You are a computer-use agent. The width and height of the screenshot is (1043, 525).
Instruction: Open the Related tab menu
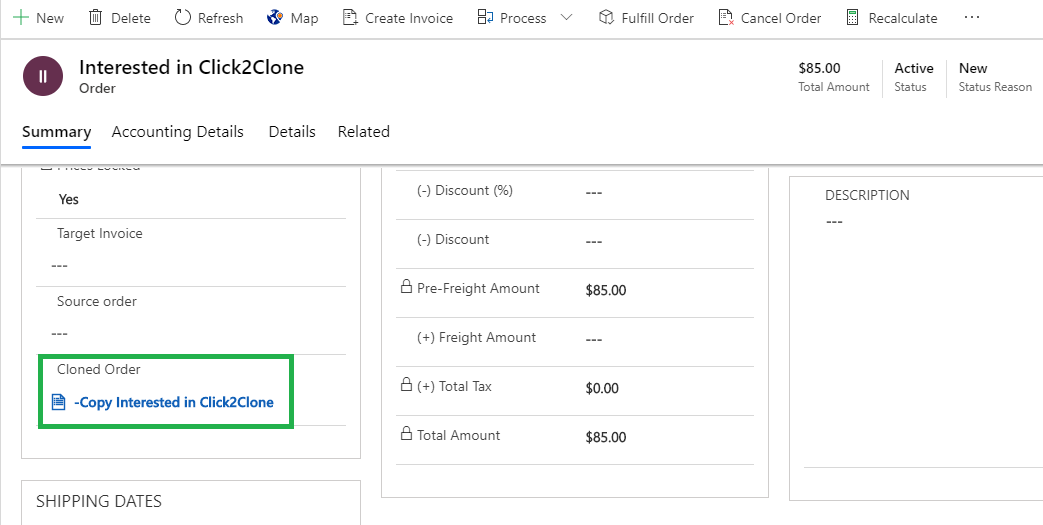(363, 132)
